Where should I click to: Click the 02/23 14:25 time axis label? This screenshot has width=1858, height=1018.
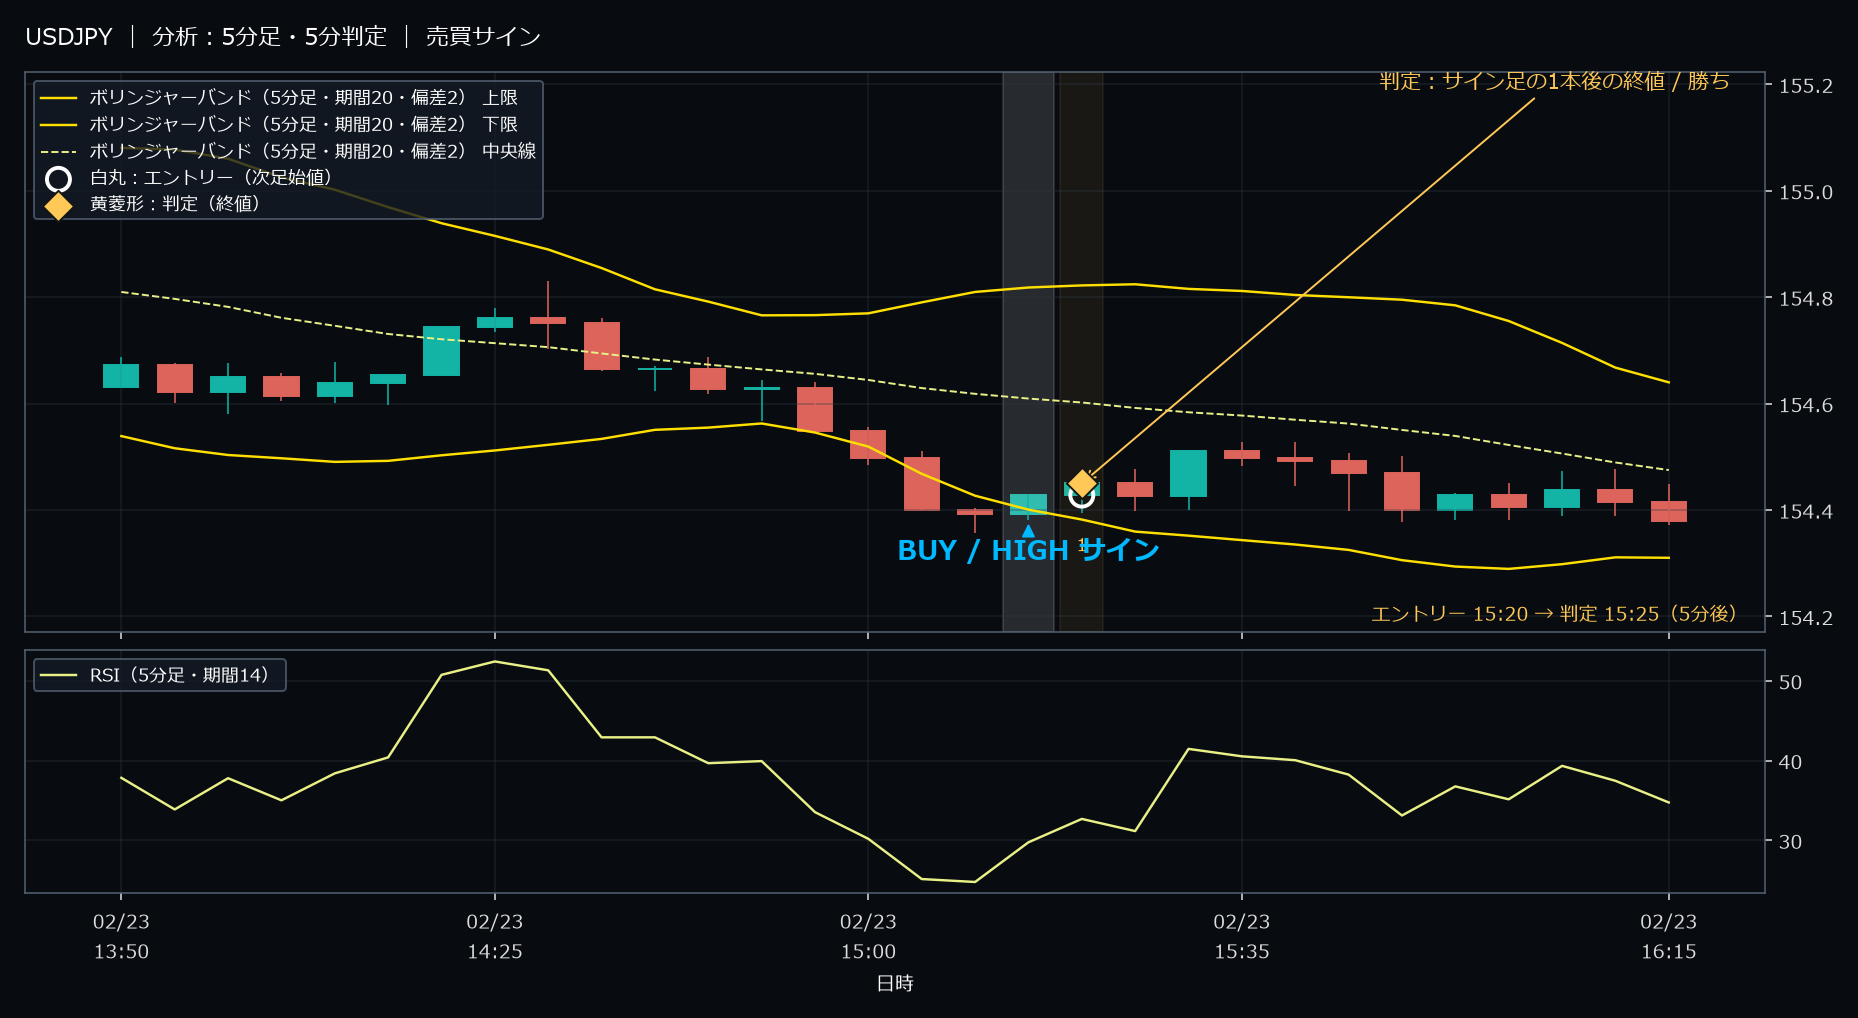(x=495, y=937)
